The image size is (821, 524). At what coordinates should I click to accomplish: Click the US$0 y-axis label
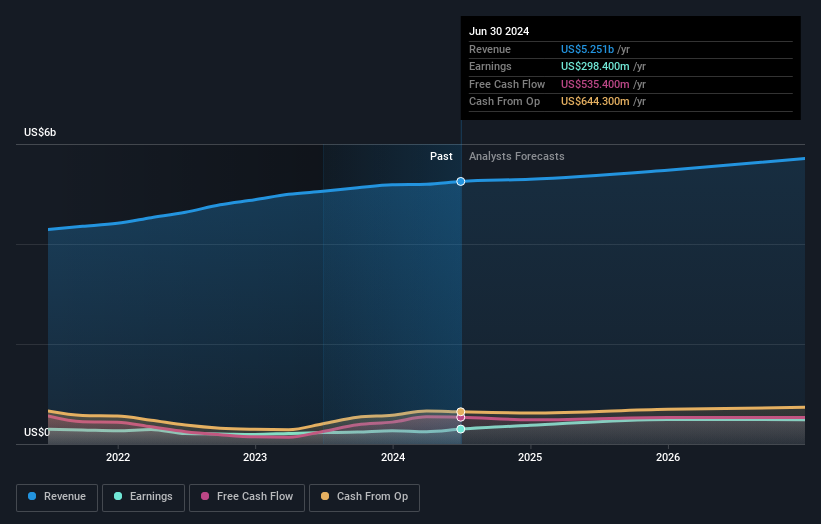(x=37, y=432)
